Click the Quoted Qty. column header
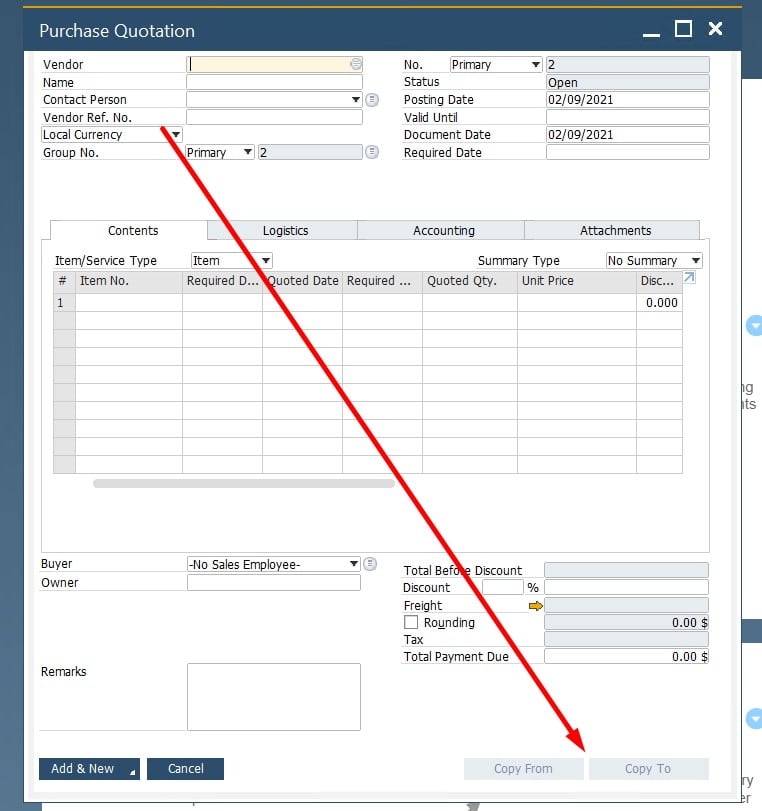The image size is (762, 811). pos(470,281)
